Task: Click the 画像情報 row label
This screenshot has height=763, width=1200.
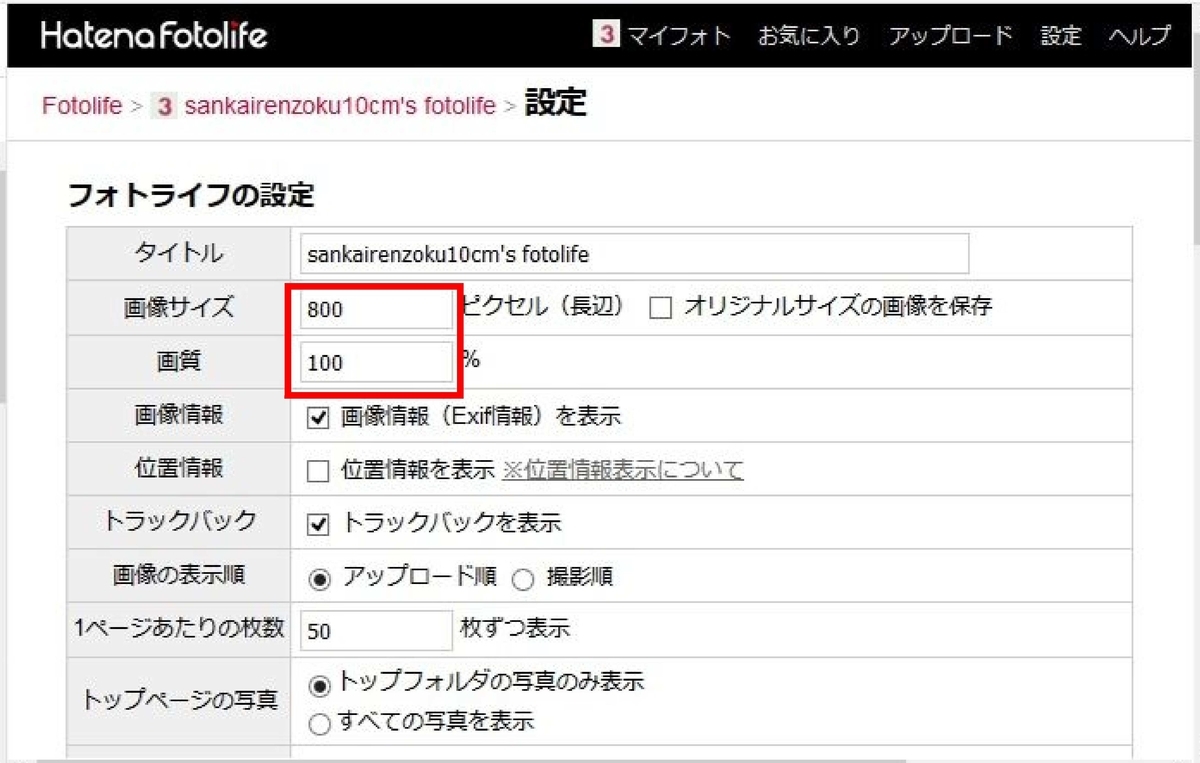Action: click(x=179, y=416)
